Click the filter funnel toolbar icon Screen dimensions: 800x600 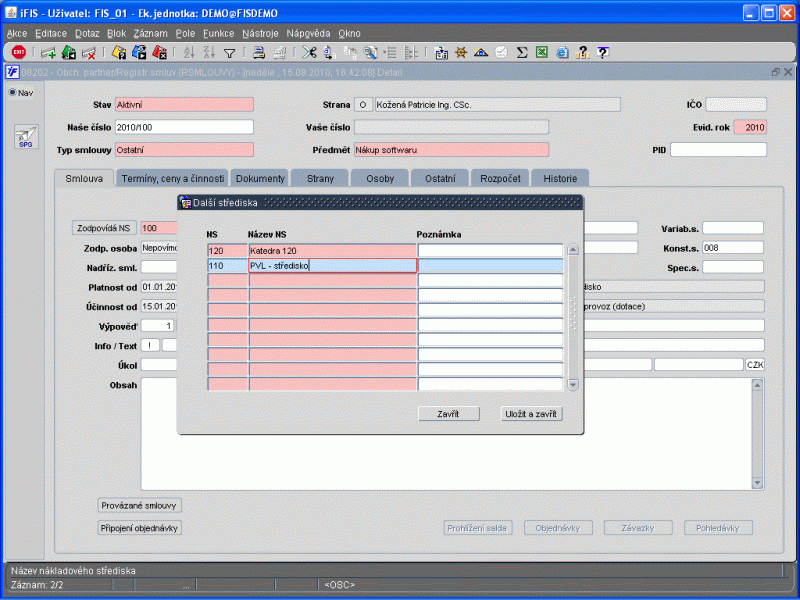[x=229, y=53]
